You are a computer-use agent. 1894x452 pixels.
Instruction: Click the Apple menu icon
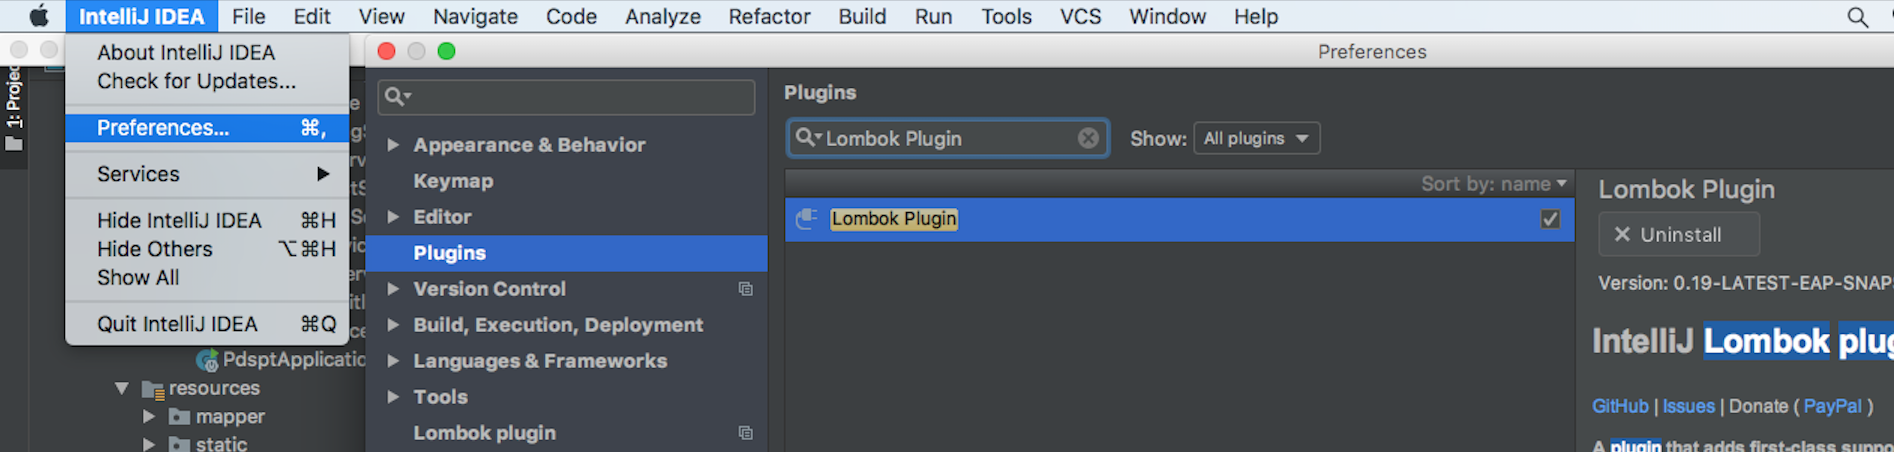(x=38, y=16)
